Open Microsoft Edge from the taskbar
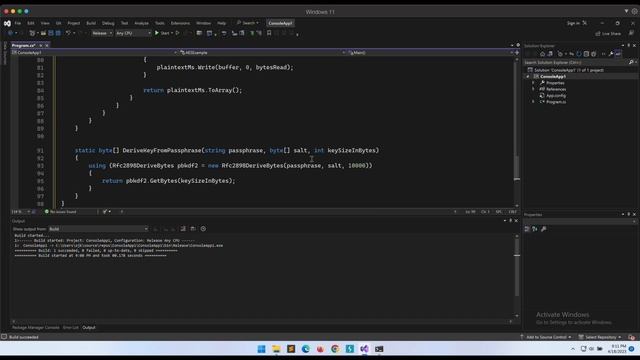This screenshot has width=640, height=360. point(306,349)
